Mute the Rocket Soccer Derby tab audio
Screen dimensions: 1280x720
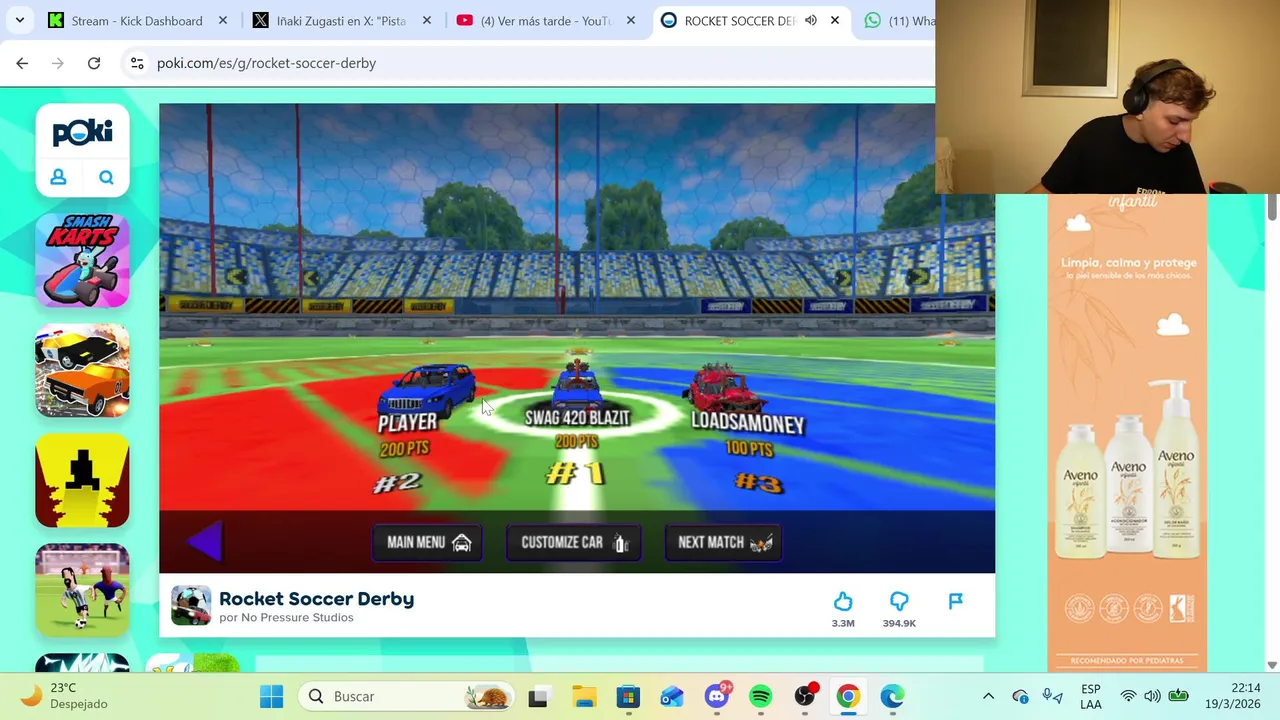click(x=810, y=20)
